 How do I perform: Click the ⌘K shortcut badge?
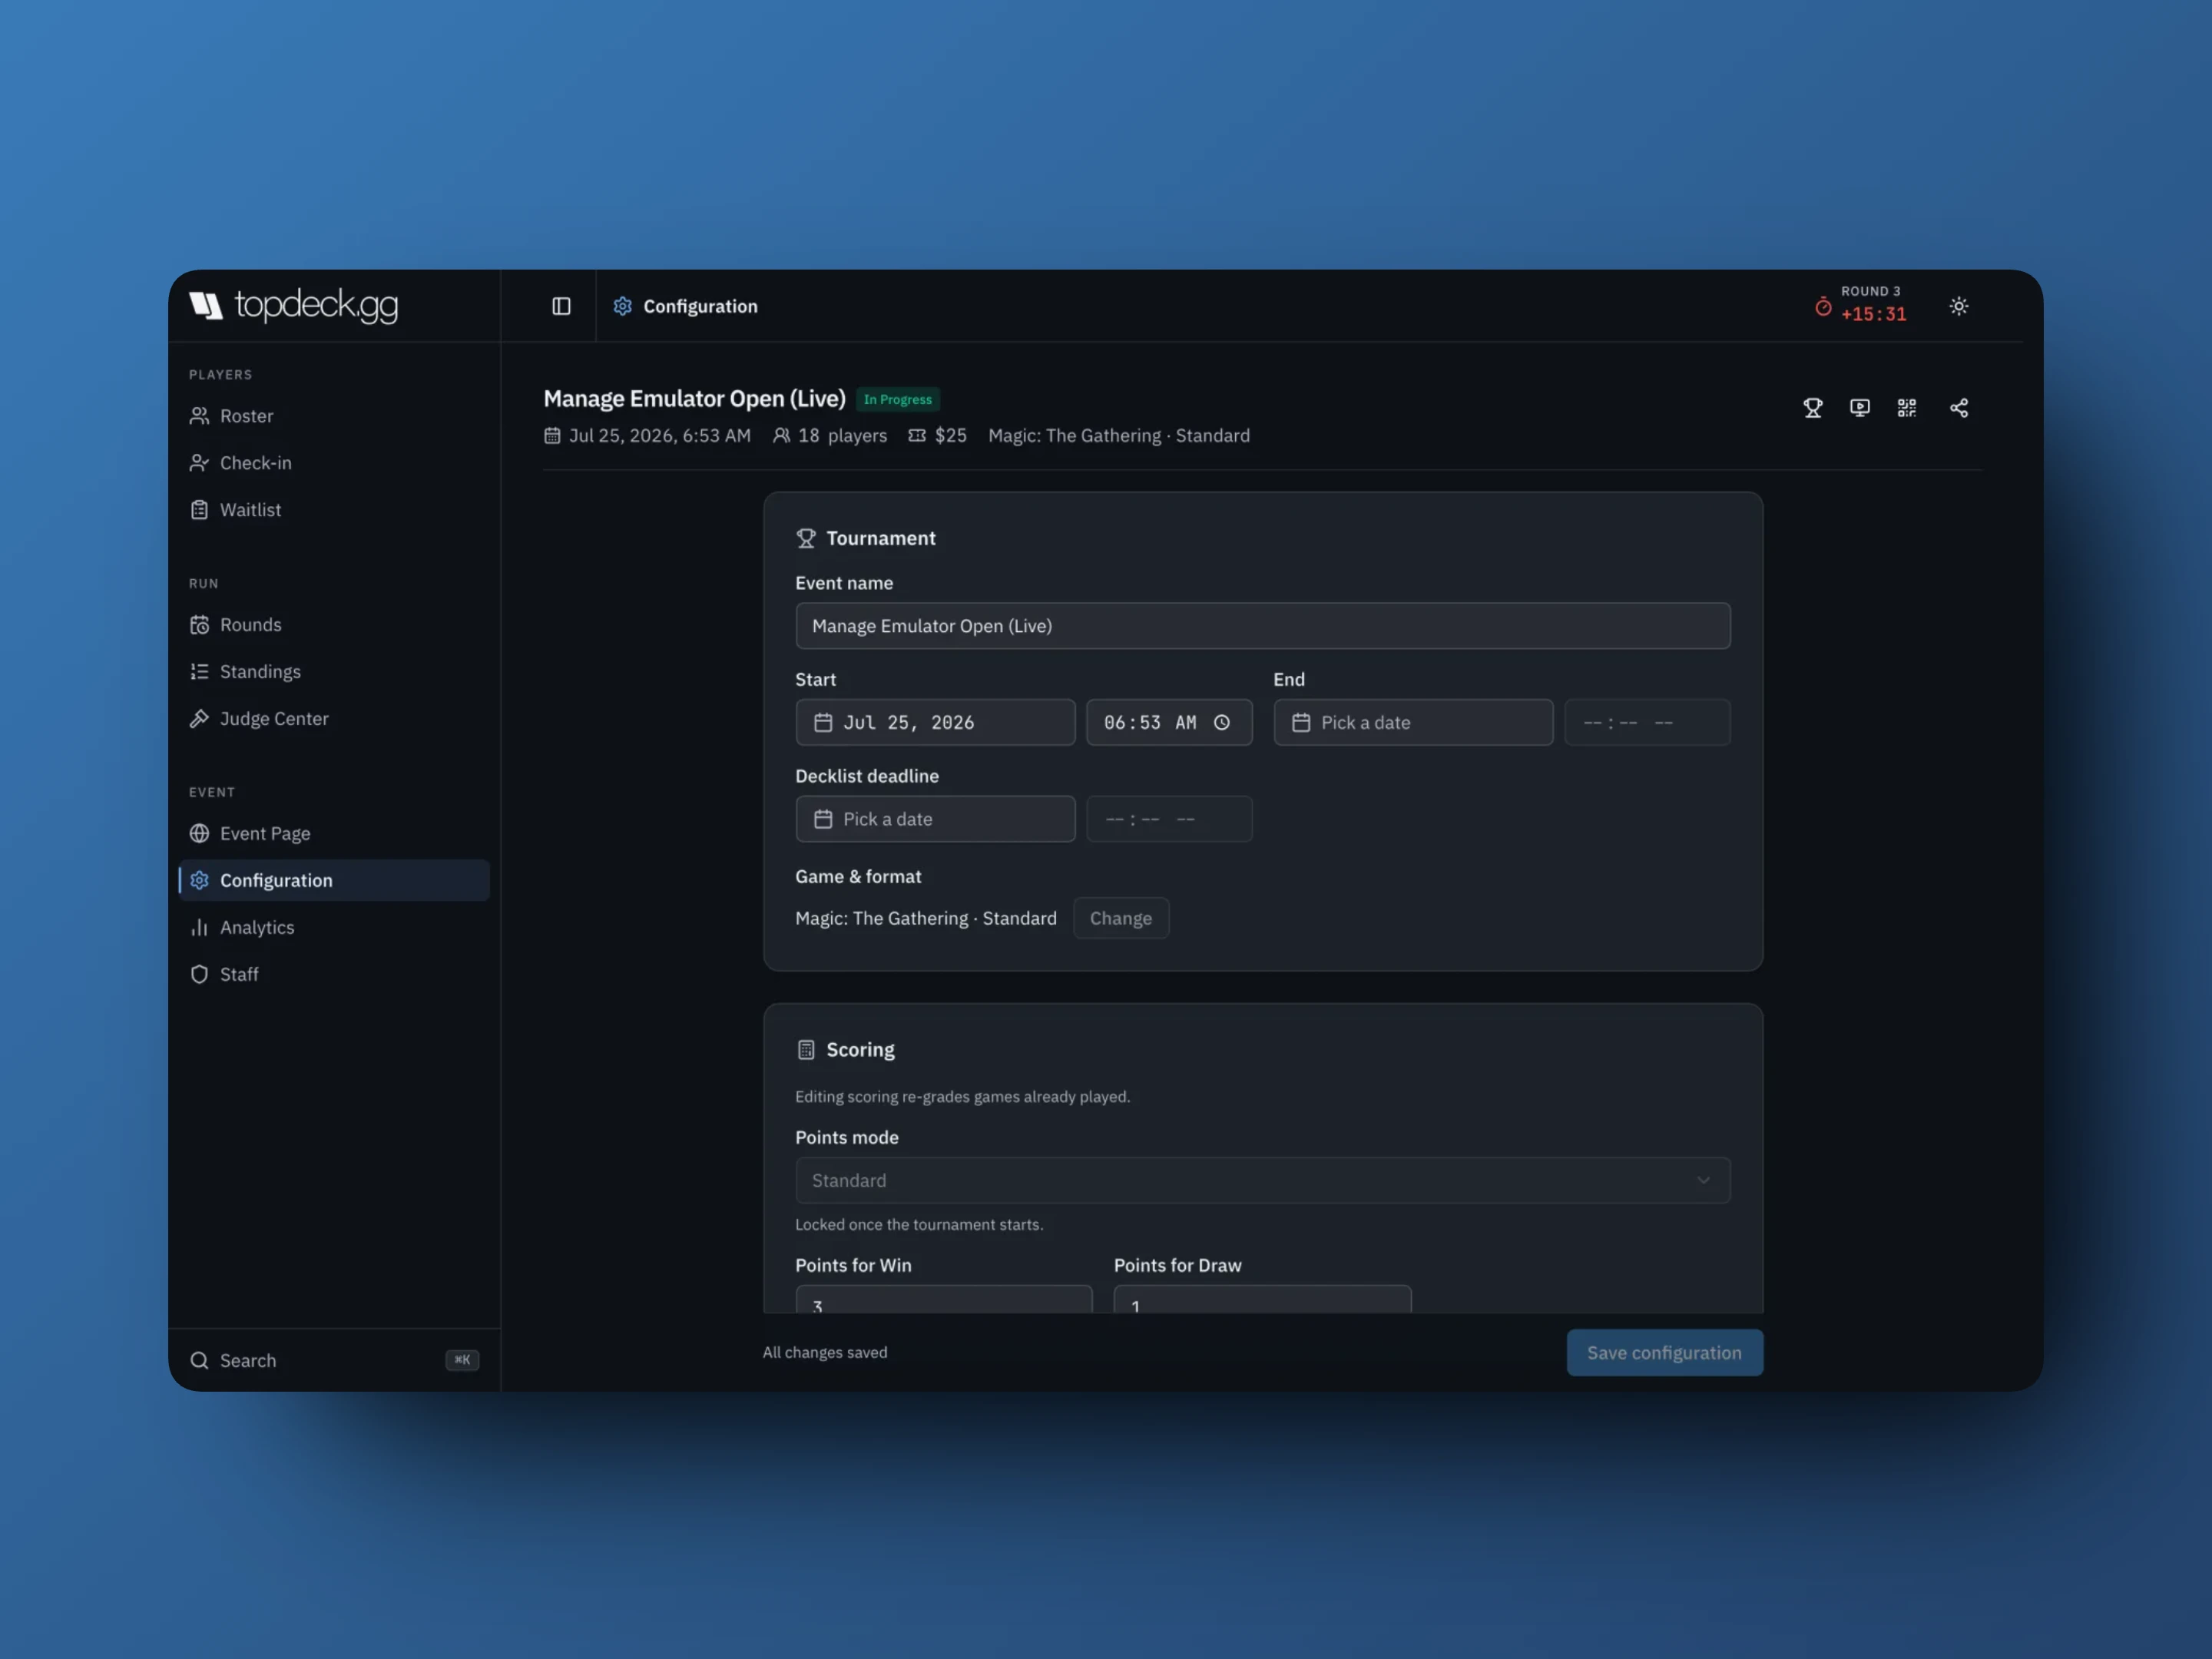[462, 1360]
